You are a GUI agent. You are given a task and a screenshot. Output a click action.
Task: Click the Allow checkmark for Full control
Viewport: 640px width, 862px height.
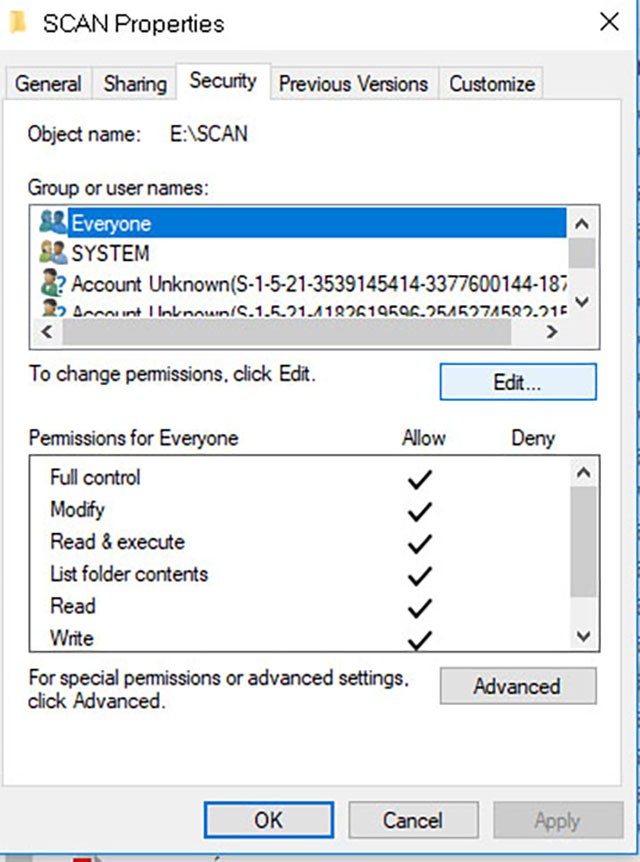click(420, 479)
